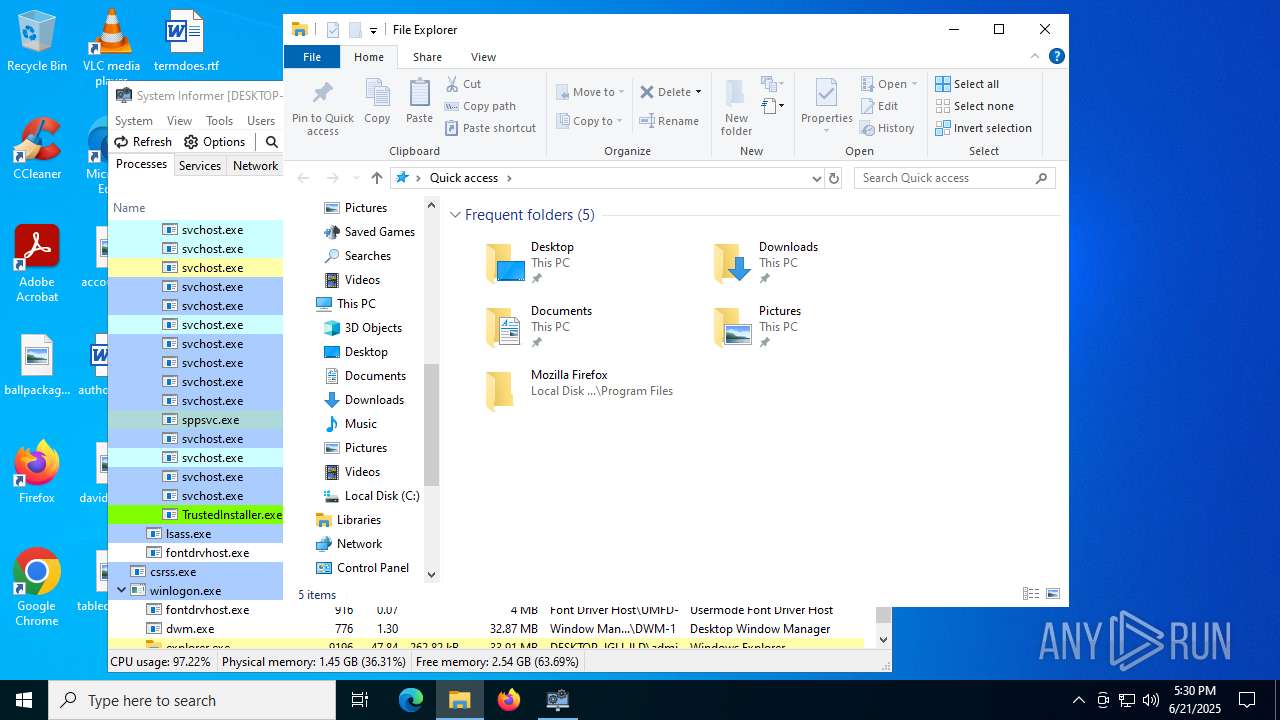The image size is (1280, 720).
Task: Switch to details view layout
Action: click(1031, 593)
